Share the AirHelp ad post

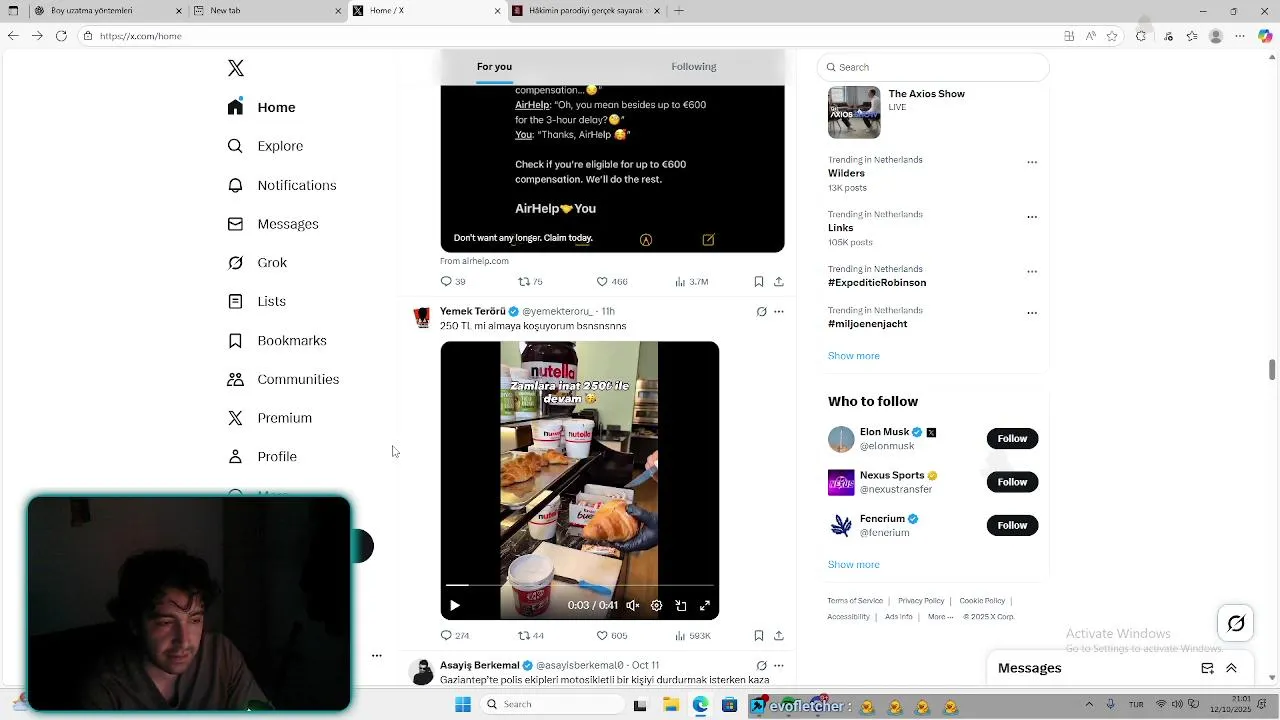(779, 282)
